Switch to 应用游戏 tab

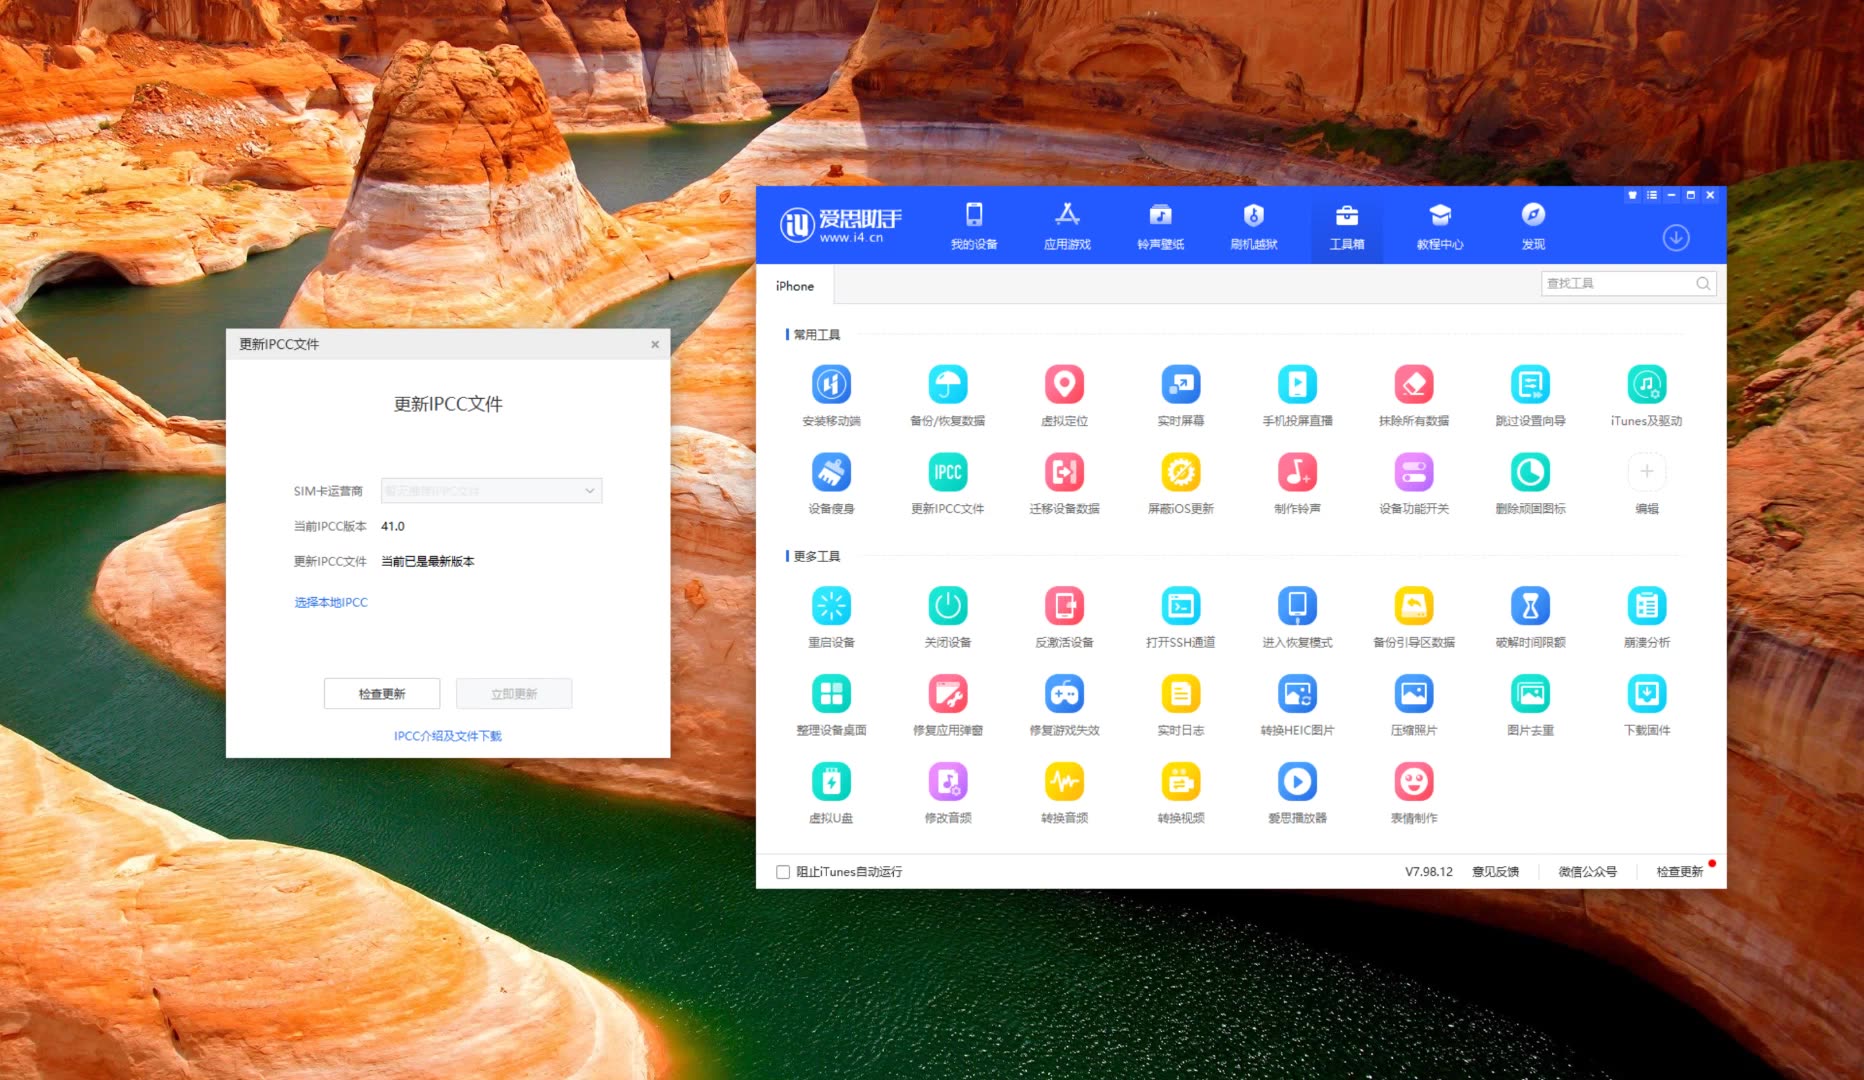1067,227
